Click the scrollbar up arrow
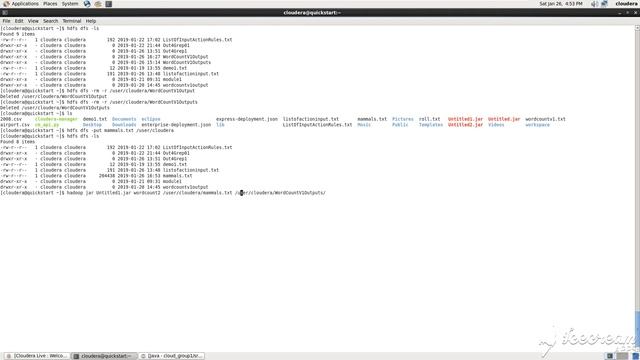The image size is (640, 360). pyautogui.click(x=637, y=28)
